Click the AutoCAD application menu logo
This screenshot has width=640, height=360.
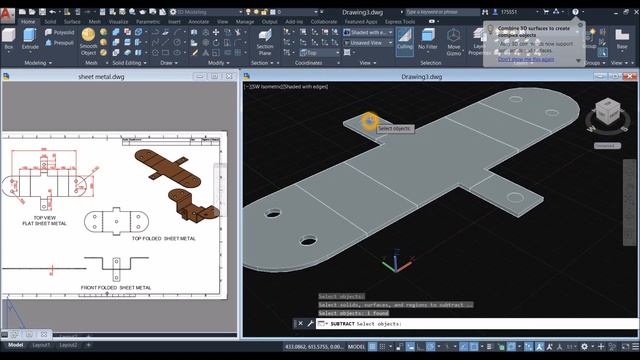click(7, 15)
